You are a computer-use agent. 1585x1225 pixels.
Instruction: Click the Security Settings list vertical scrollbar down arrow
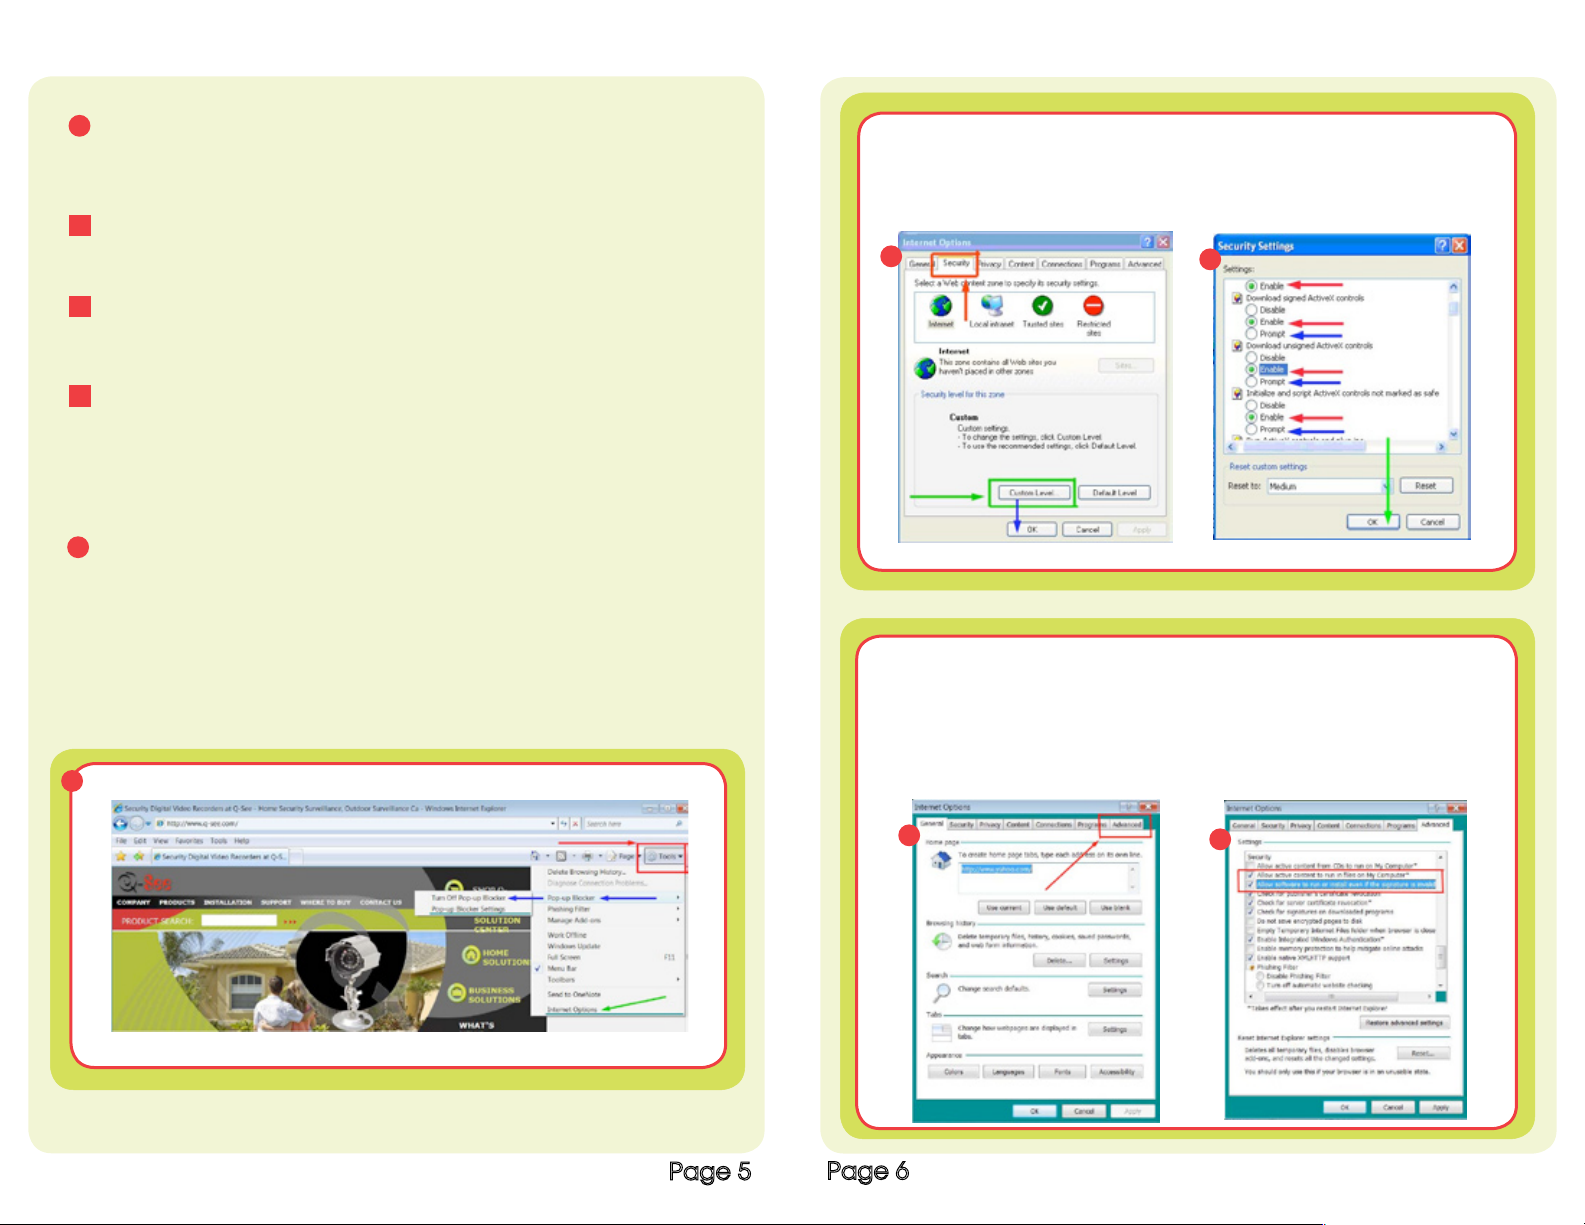[x=1453, y=434]
